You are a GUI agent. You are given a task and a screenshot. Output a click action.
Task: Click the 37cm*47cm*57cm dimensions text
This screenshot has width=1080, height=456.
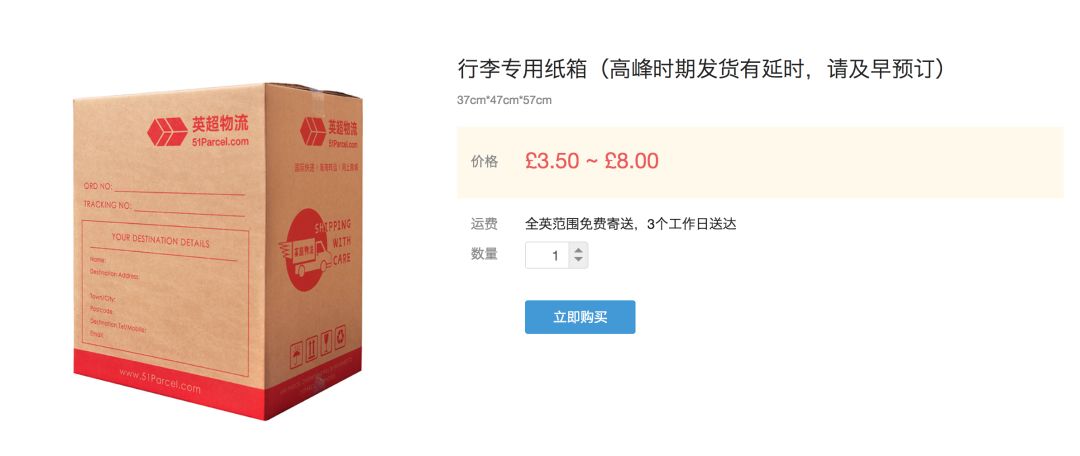point(505,101)
